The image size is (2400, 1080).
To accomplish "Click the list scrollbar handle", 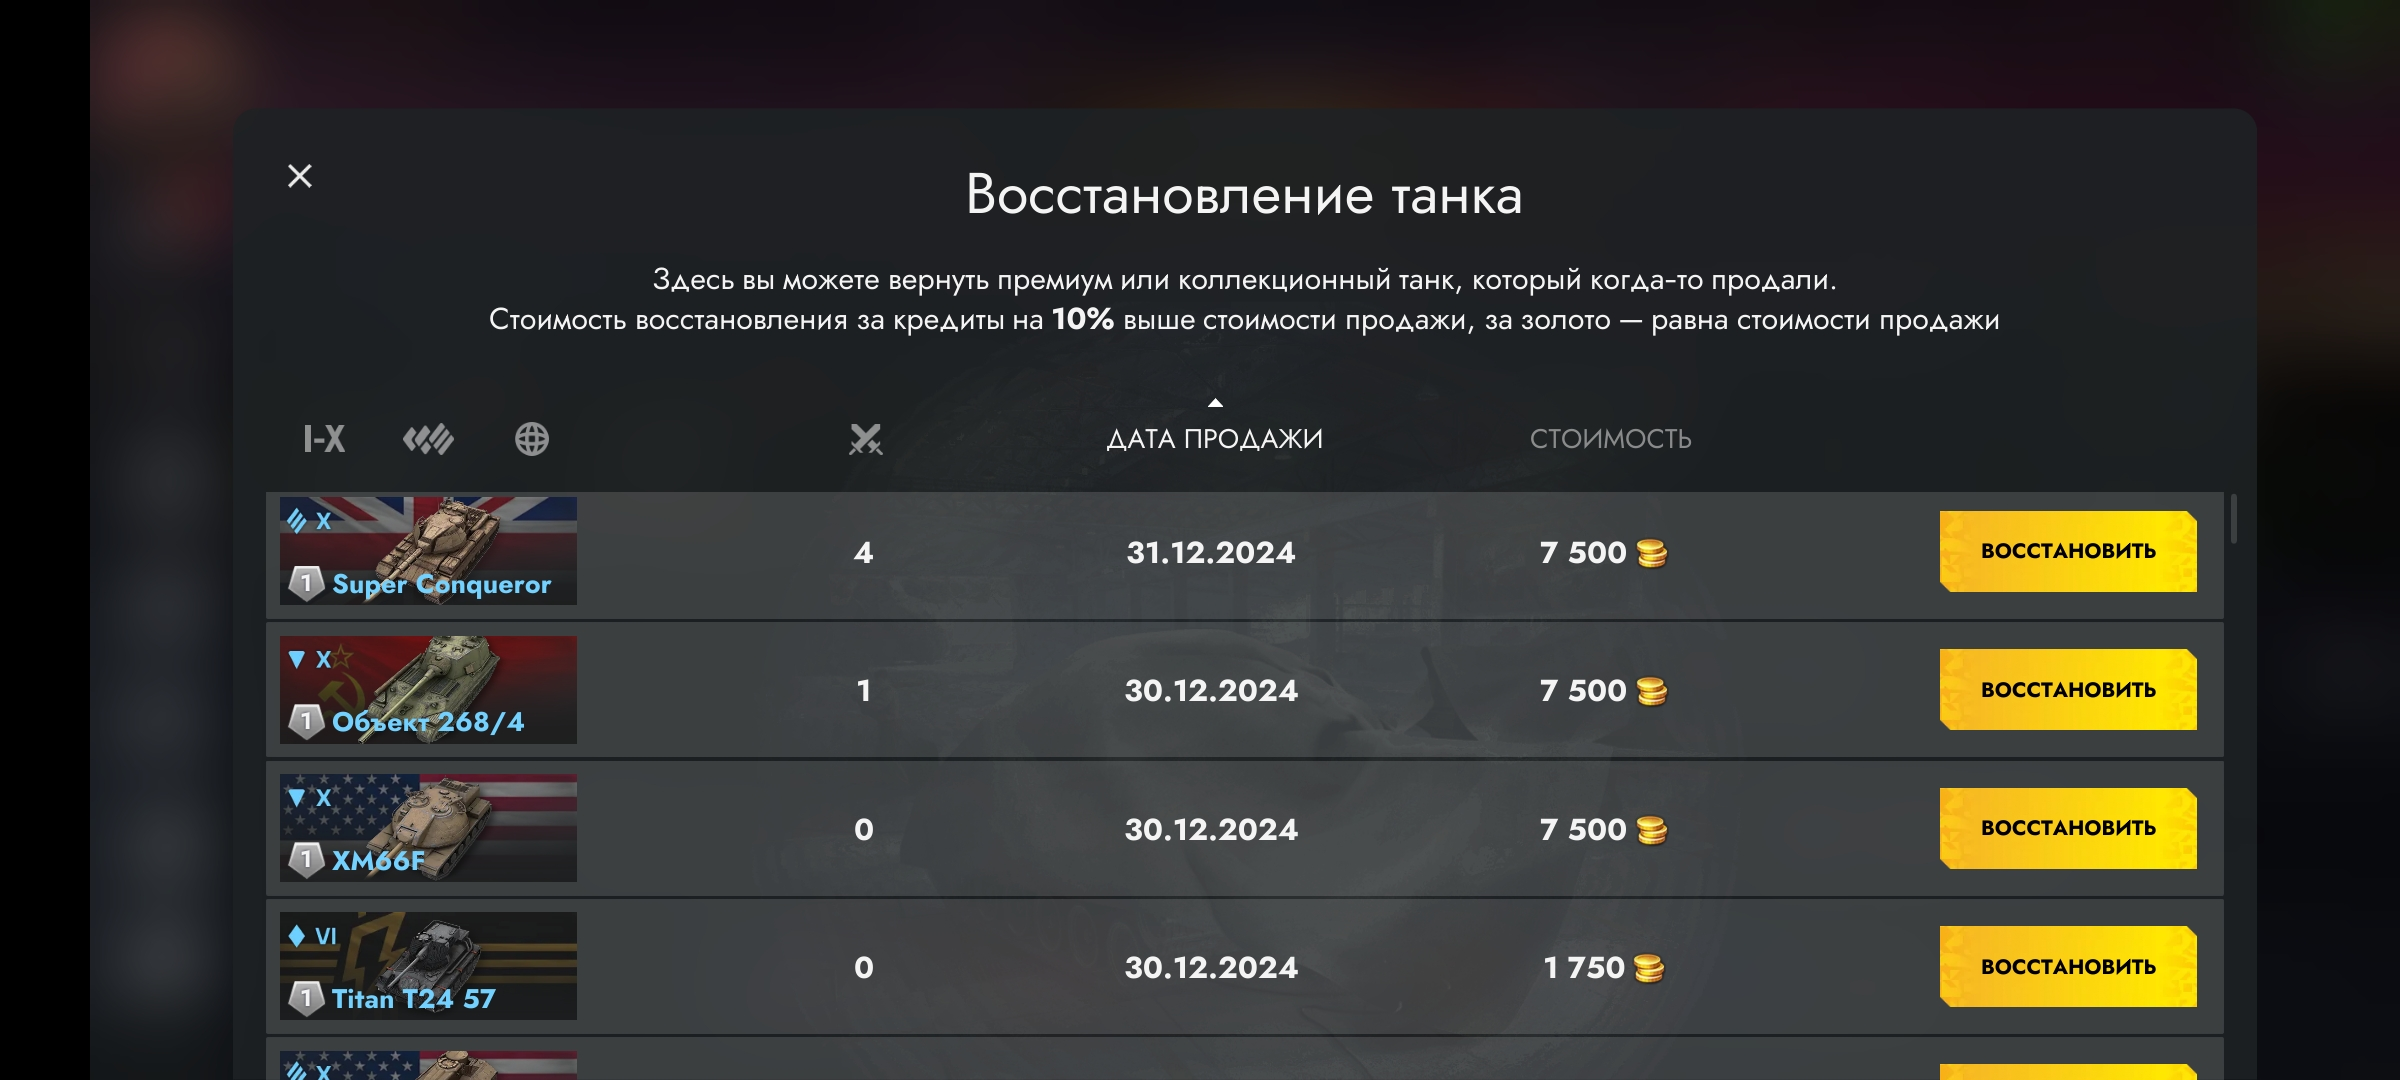I will 2233,518.
